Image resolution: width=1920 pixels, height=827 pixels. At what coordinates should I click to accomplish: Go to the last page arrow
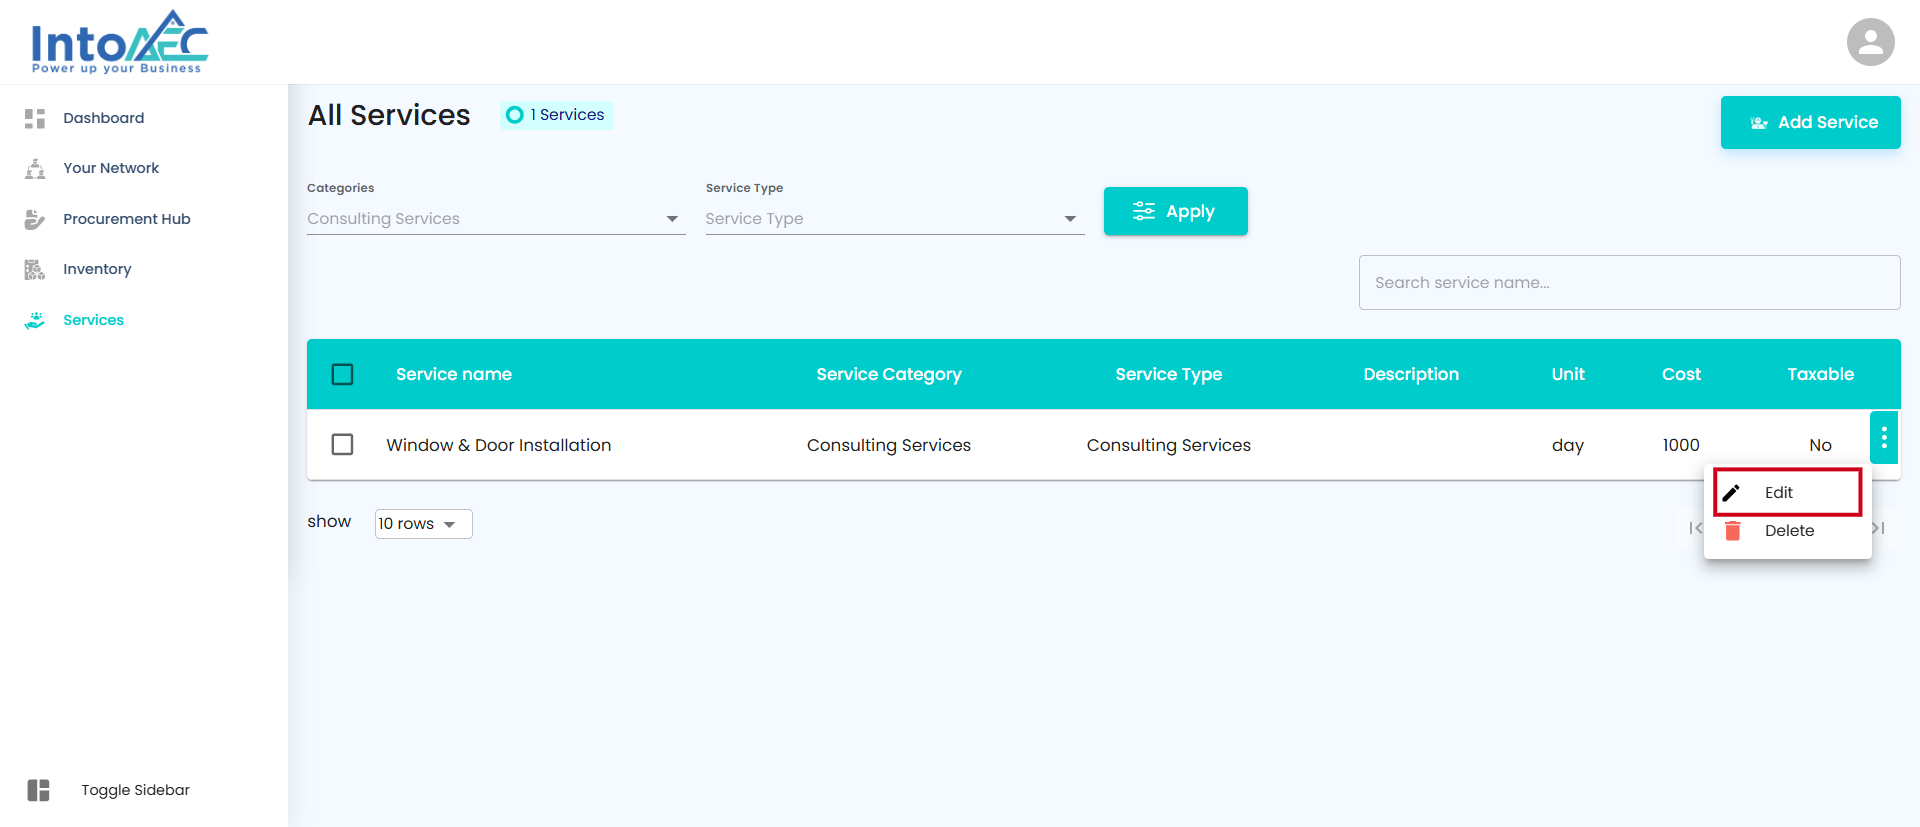pyautogui.click(x=1879, y=528)
